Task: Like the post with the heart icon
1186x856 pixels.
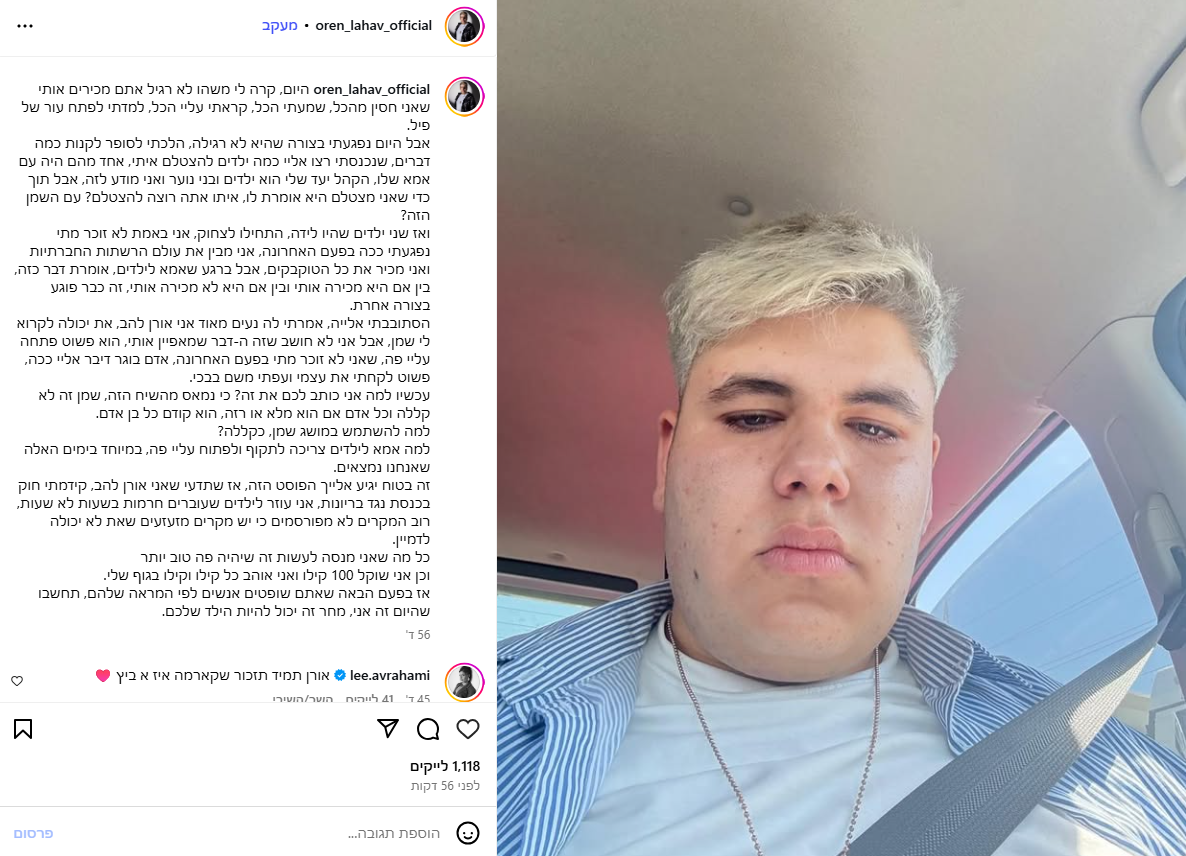Action: coord(468,729)
